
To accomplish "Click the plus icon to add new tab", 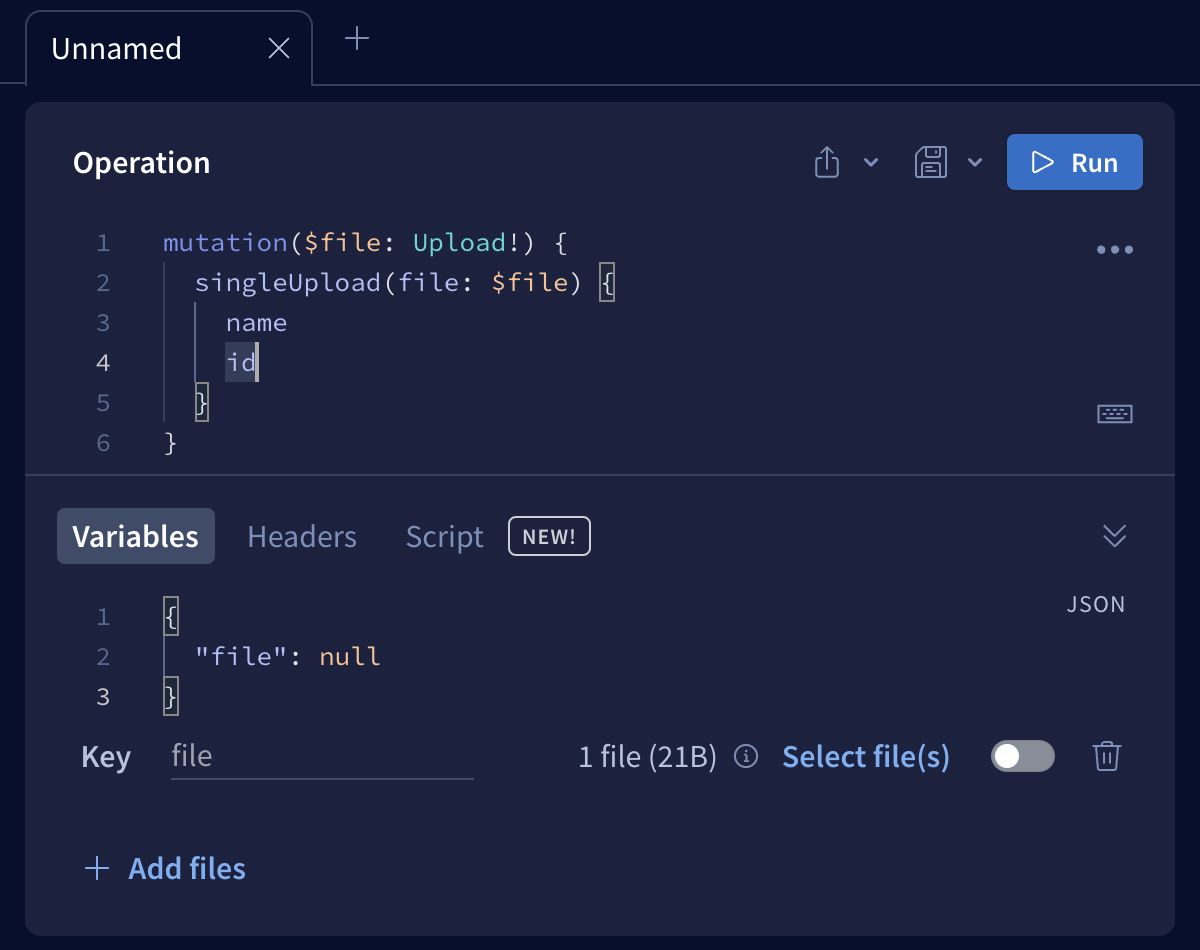I will (x=357, y=39).
